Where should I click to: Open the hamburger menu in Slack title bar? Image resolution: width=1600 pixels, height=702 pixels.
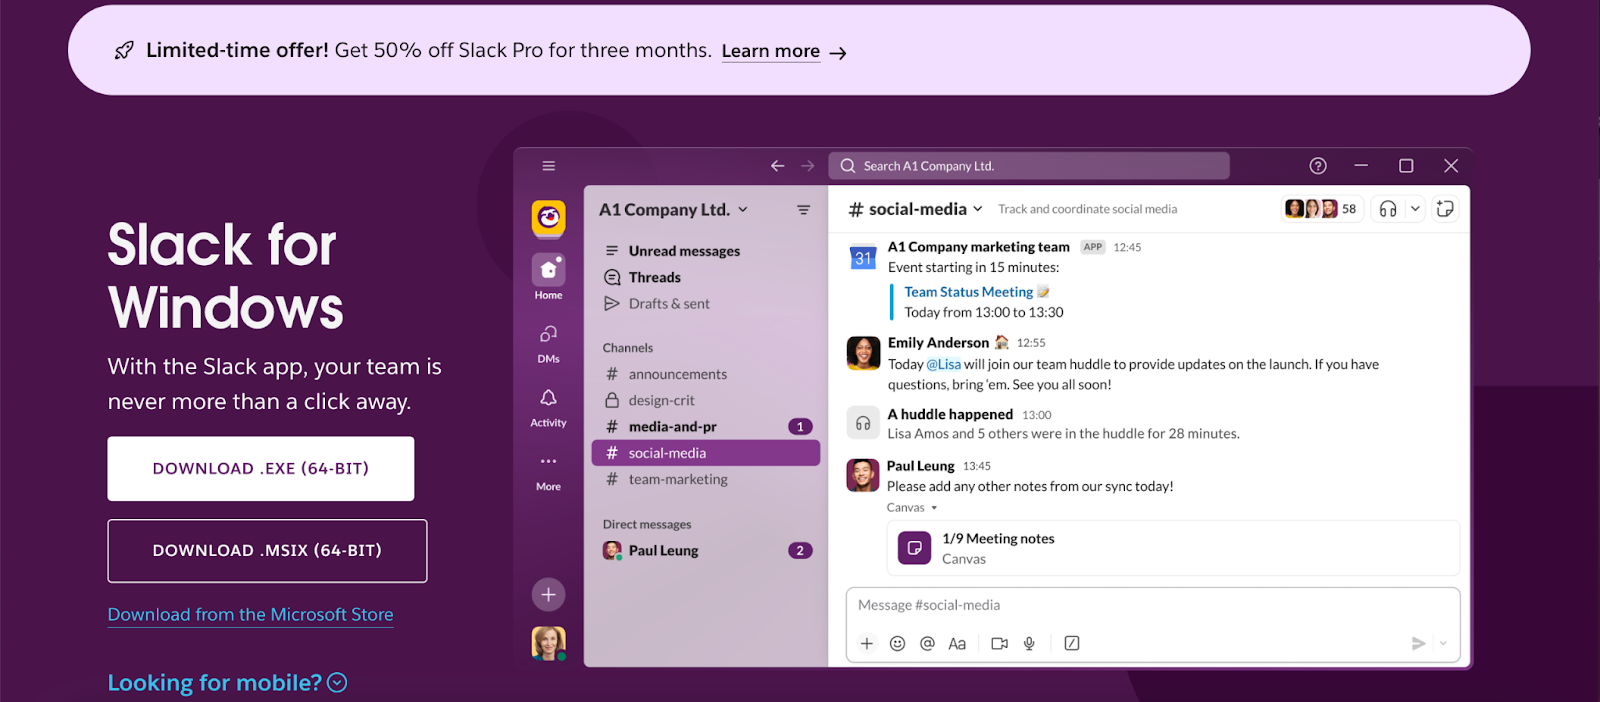pos(548,166)
